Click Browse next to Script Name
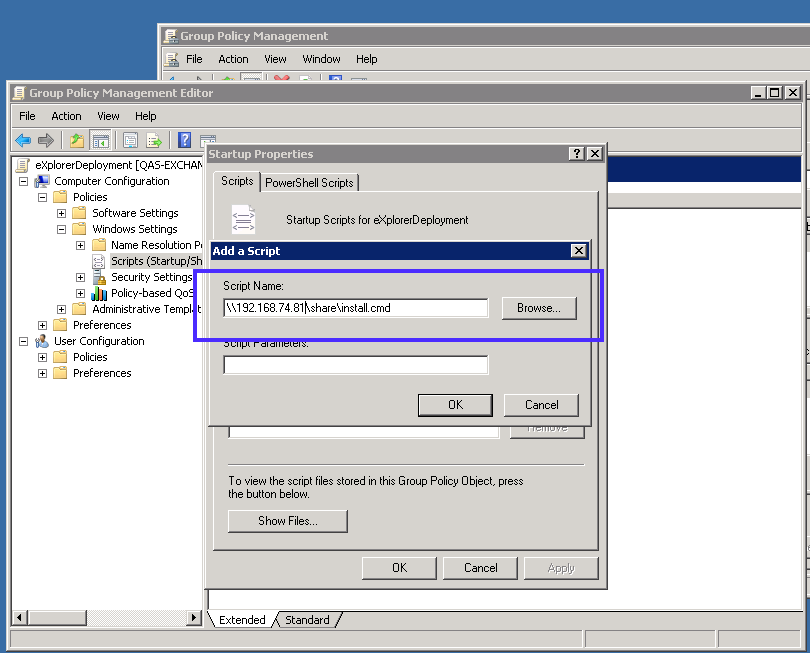 (x=539, y=308)
